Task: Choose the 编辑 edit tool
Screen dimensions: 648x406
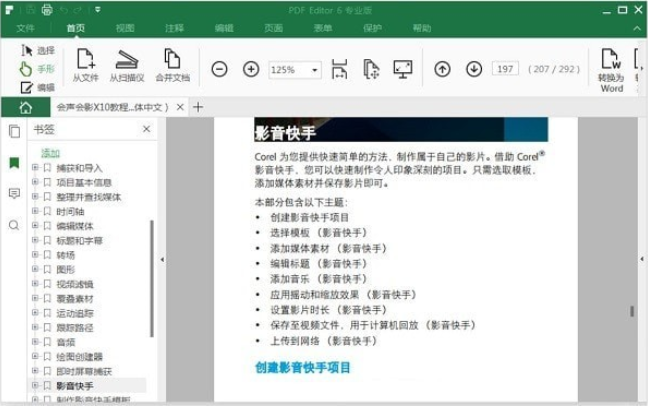Action: (38, 87)
